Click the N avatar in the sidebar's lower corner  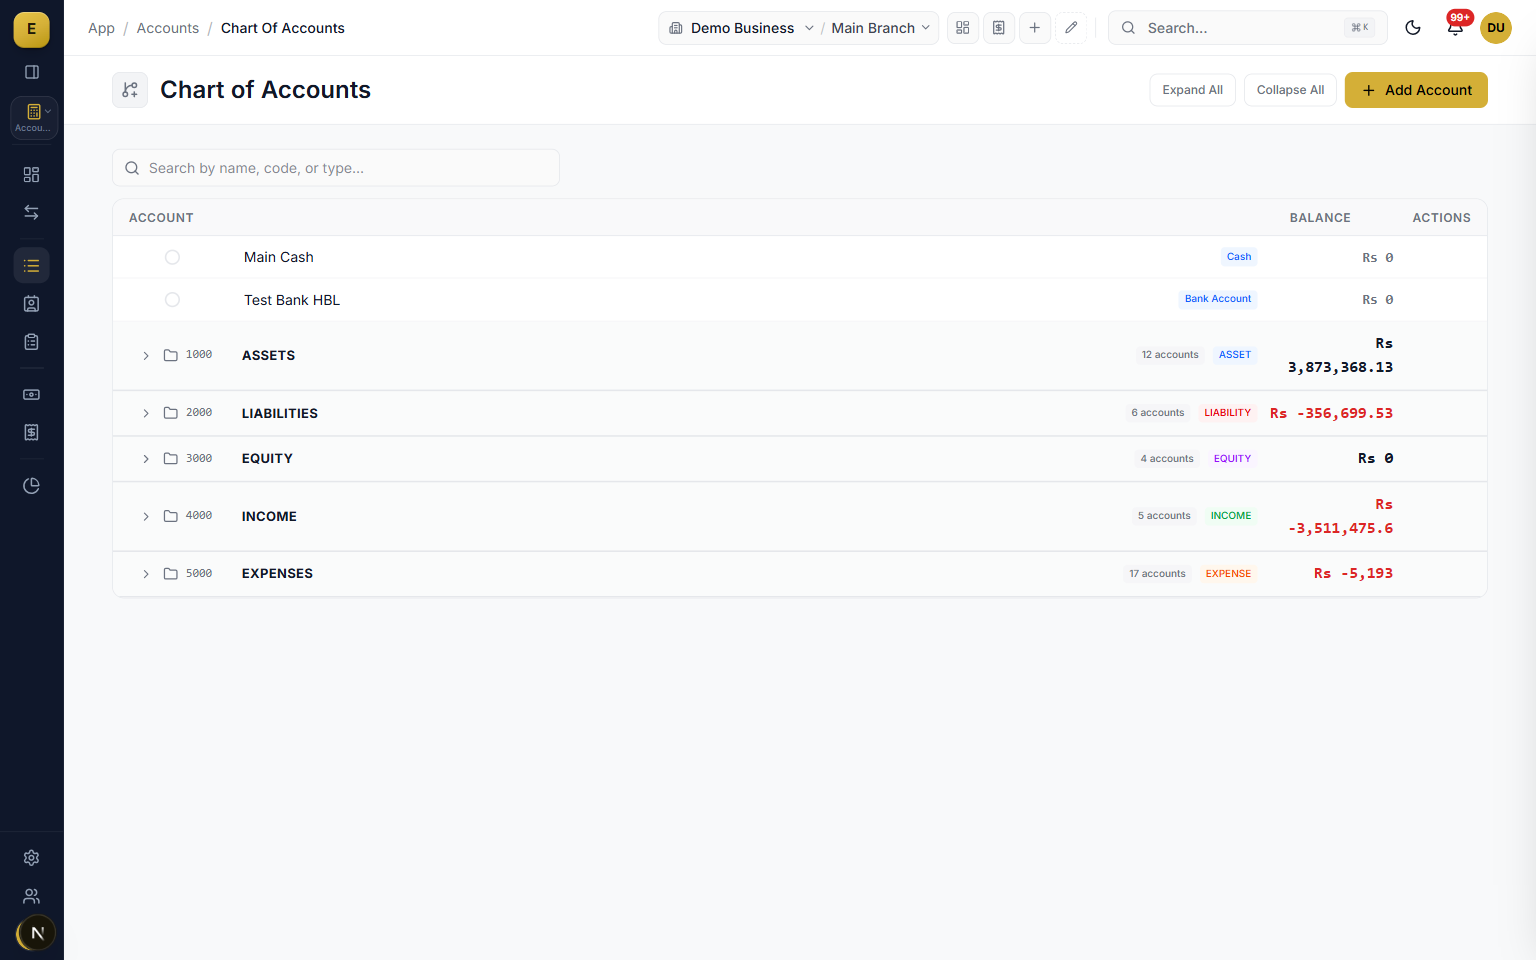37,933
